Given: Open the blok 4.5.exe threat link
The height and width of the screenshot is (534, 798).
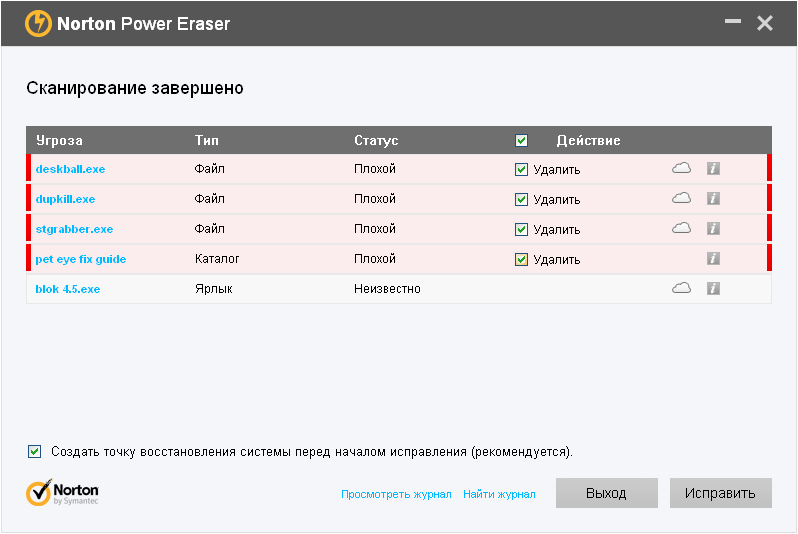Looking at the screenshot, I should pos(68,289).
